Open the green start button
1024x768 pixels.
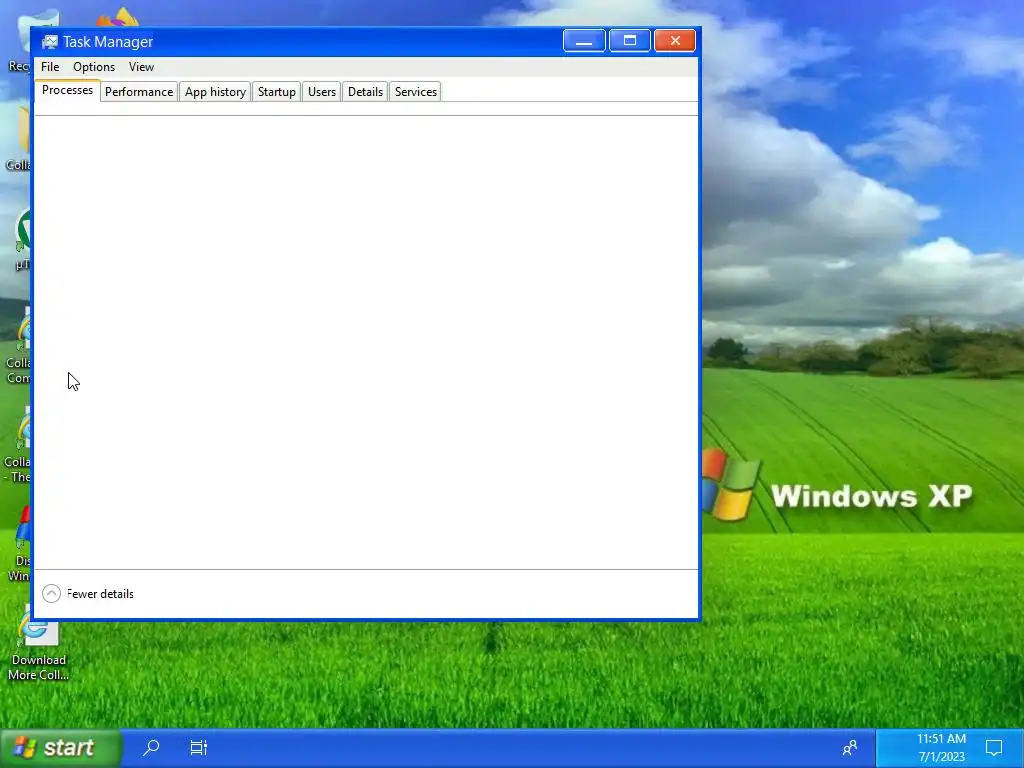click(61, 748)
